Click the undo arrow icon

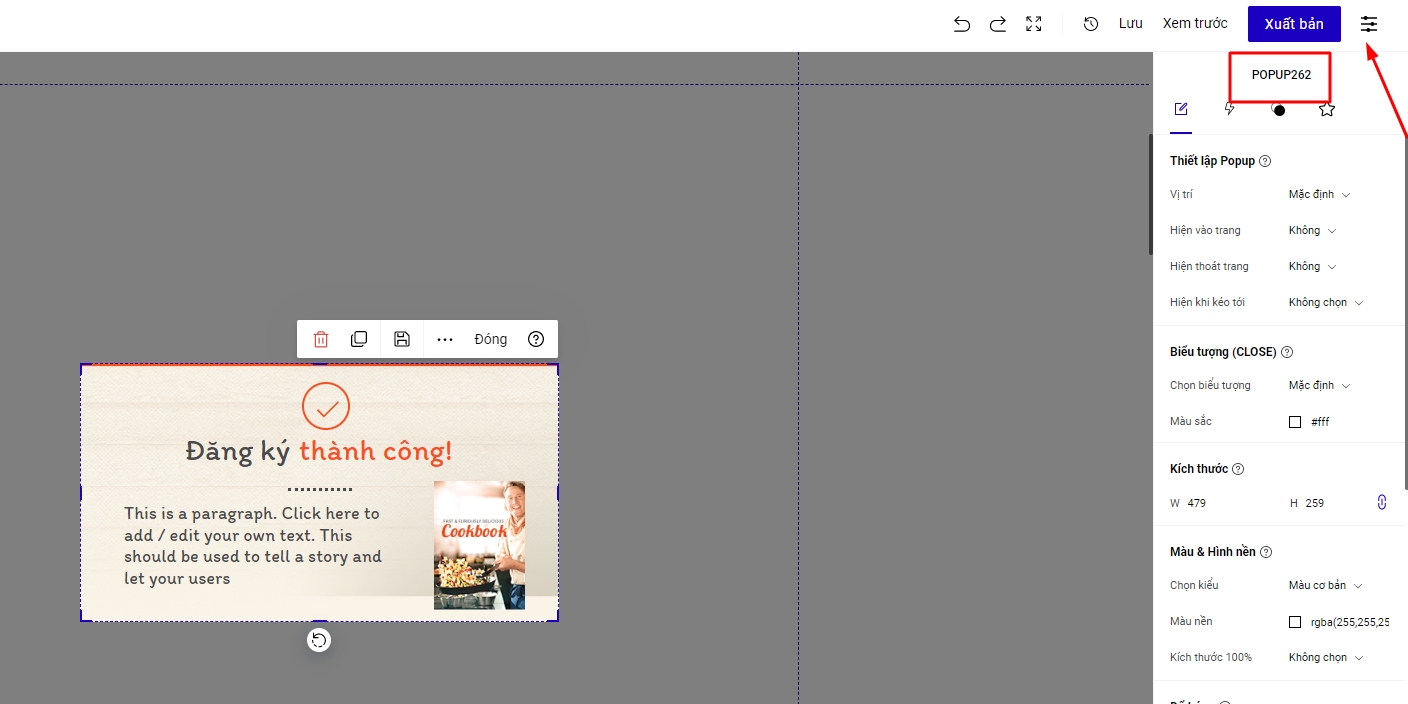[962, 24]
